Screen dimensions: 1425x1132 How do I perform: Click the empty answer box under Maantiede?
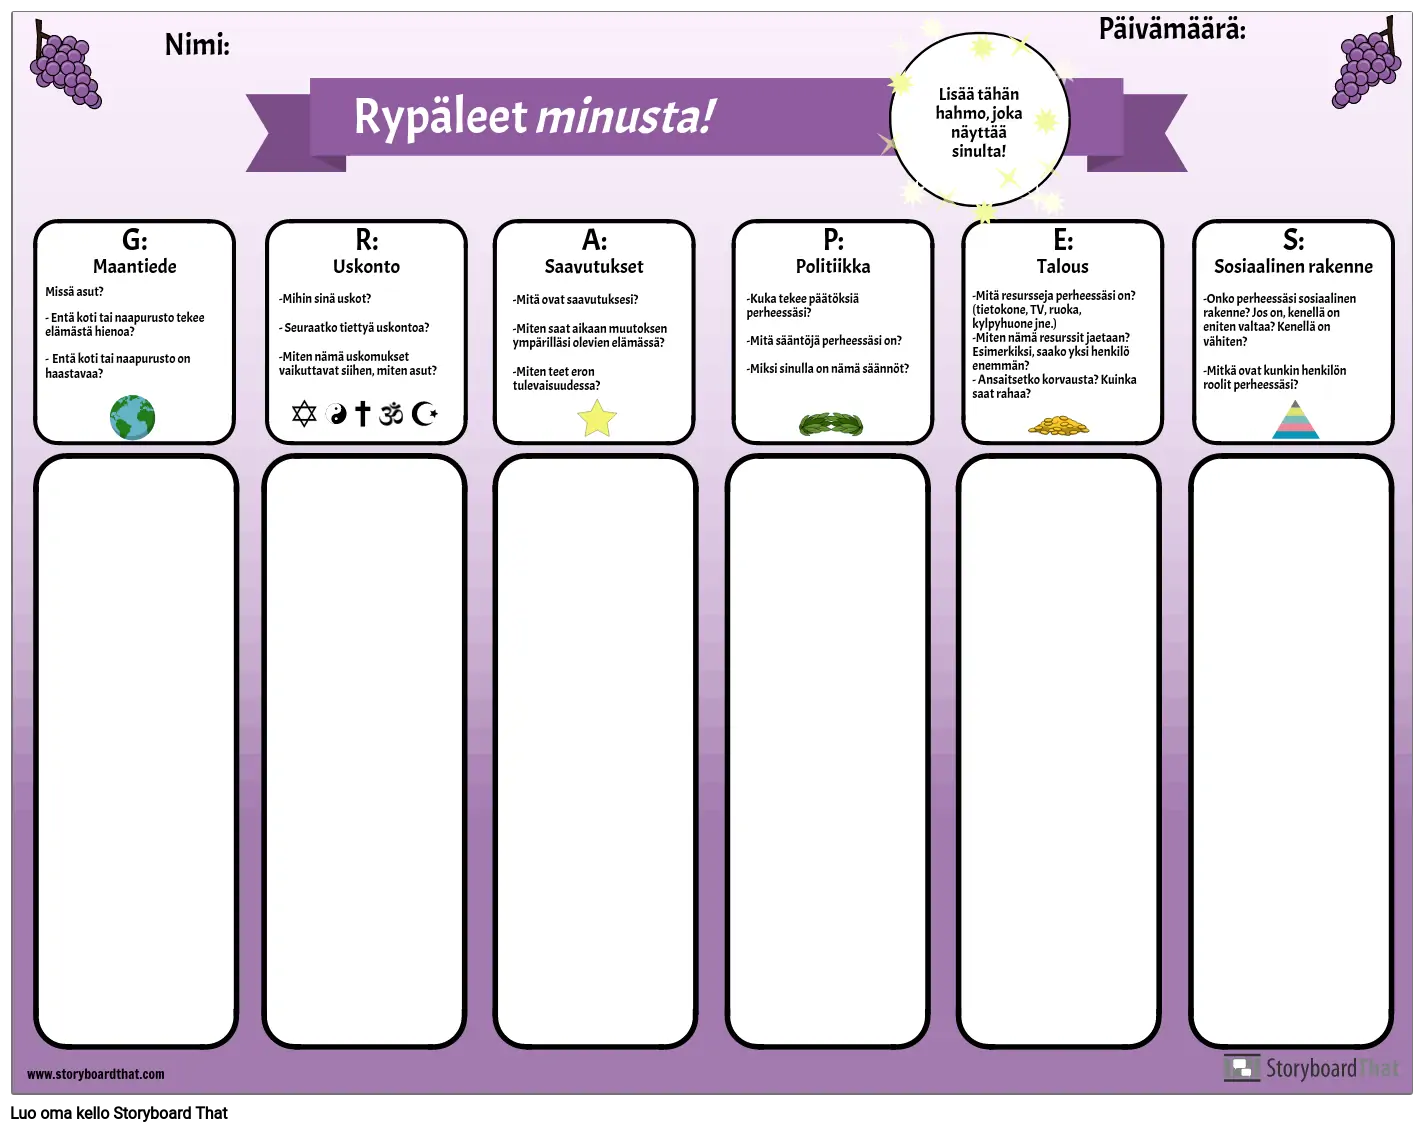[x=136, y=751]
